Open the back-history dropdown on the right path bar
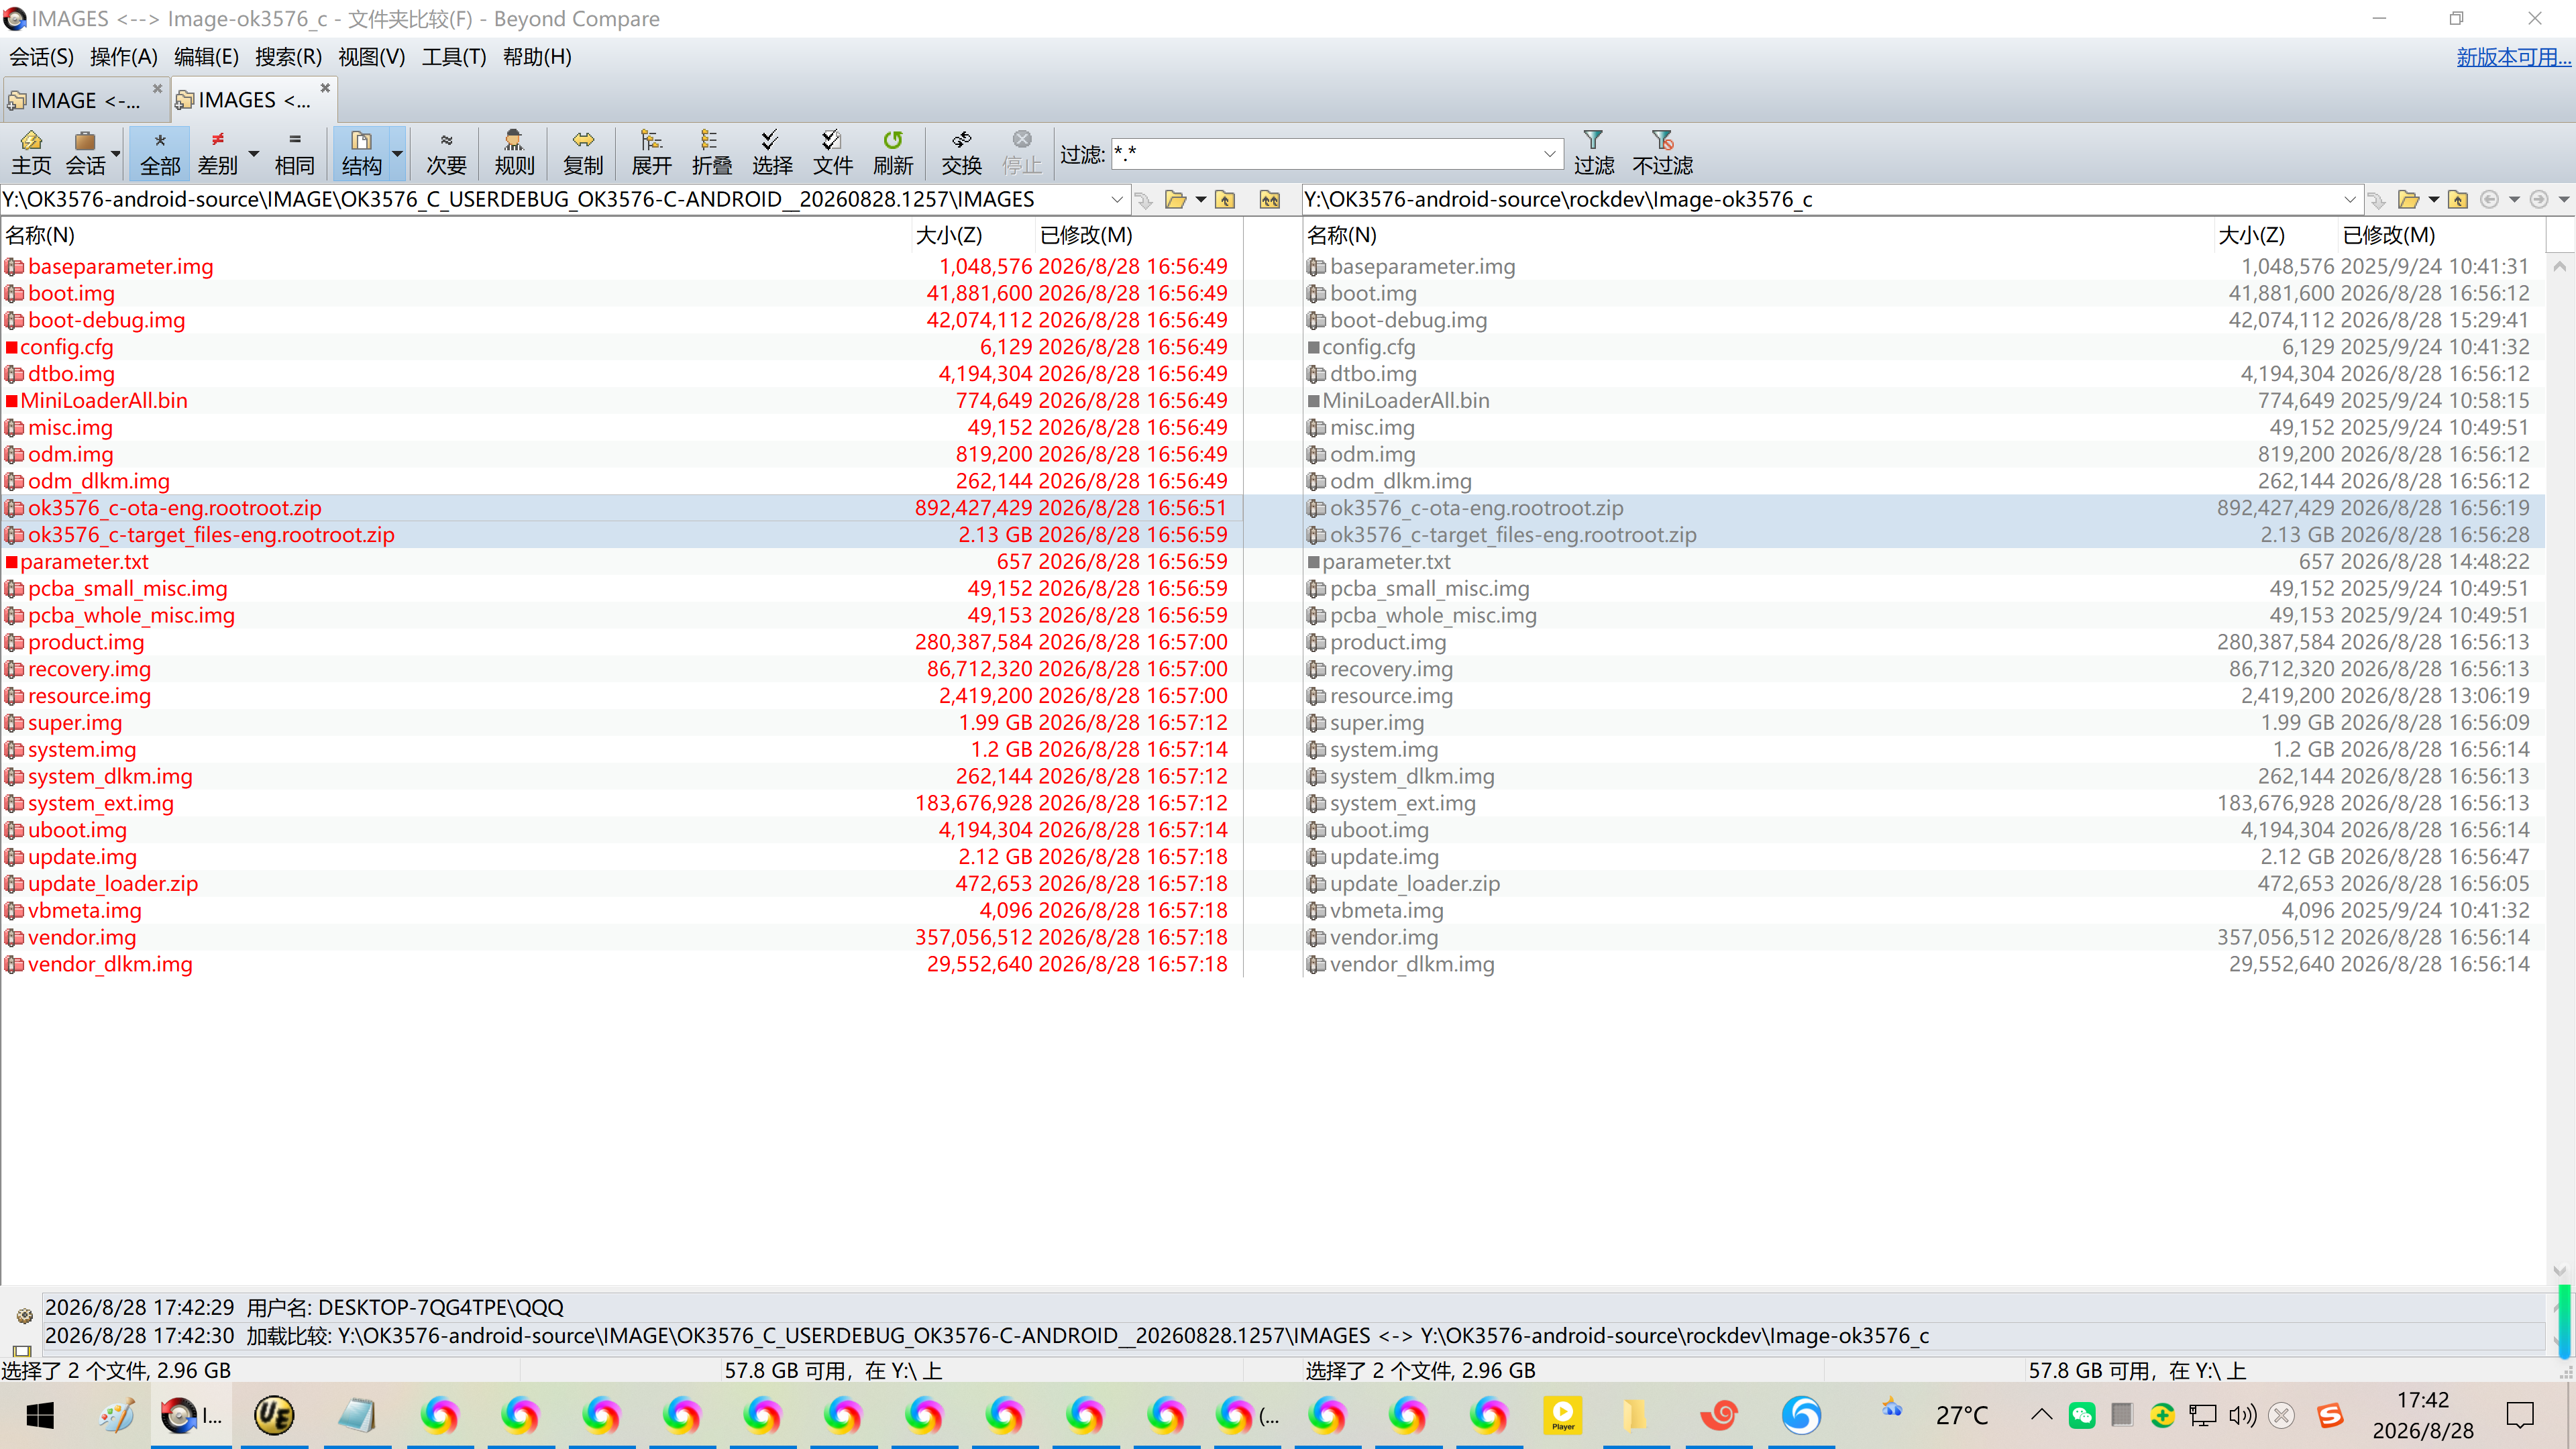Image resolution: width=2576 pixels, height=1449 pixels. click(x=2514, y=200)
